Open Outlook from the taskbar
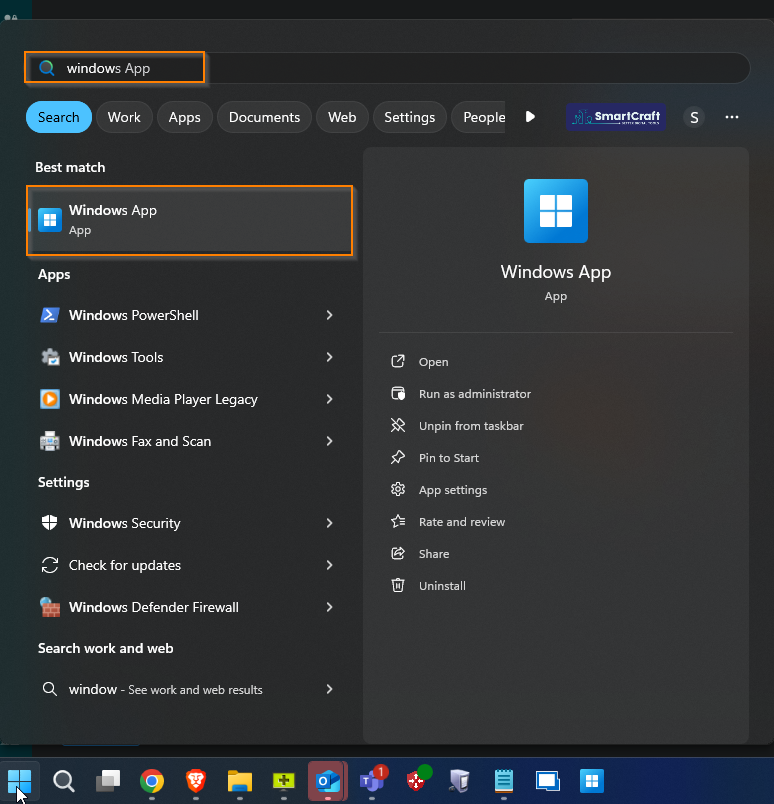Screen dimensions: 774x804 click(328, 781)
